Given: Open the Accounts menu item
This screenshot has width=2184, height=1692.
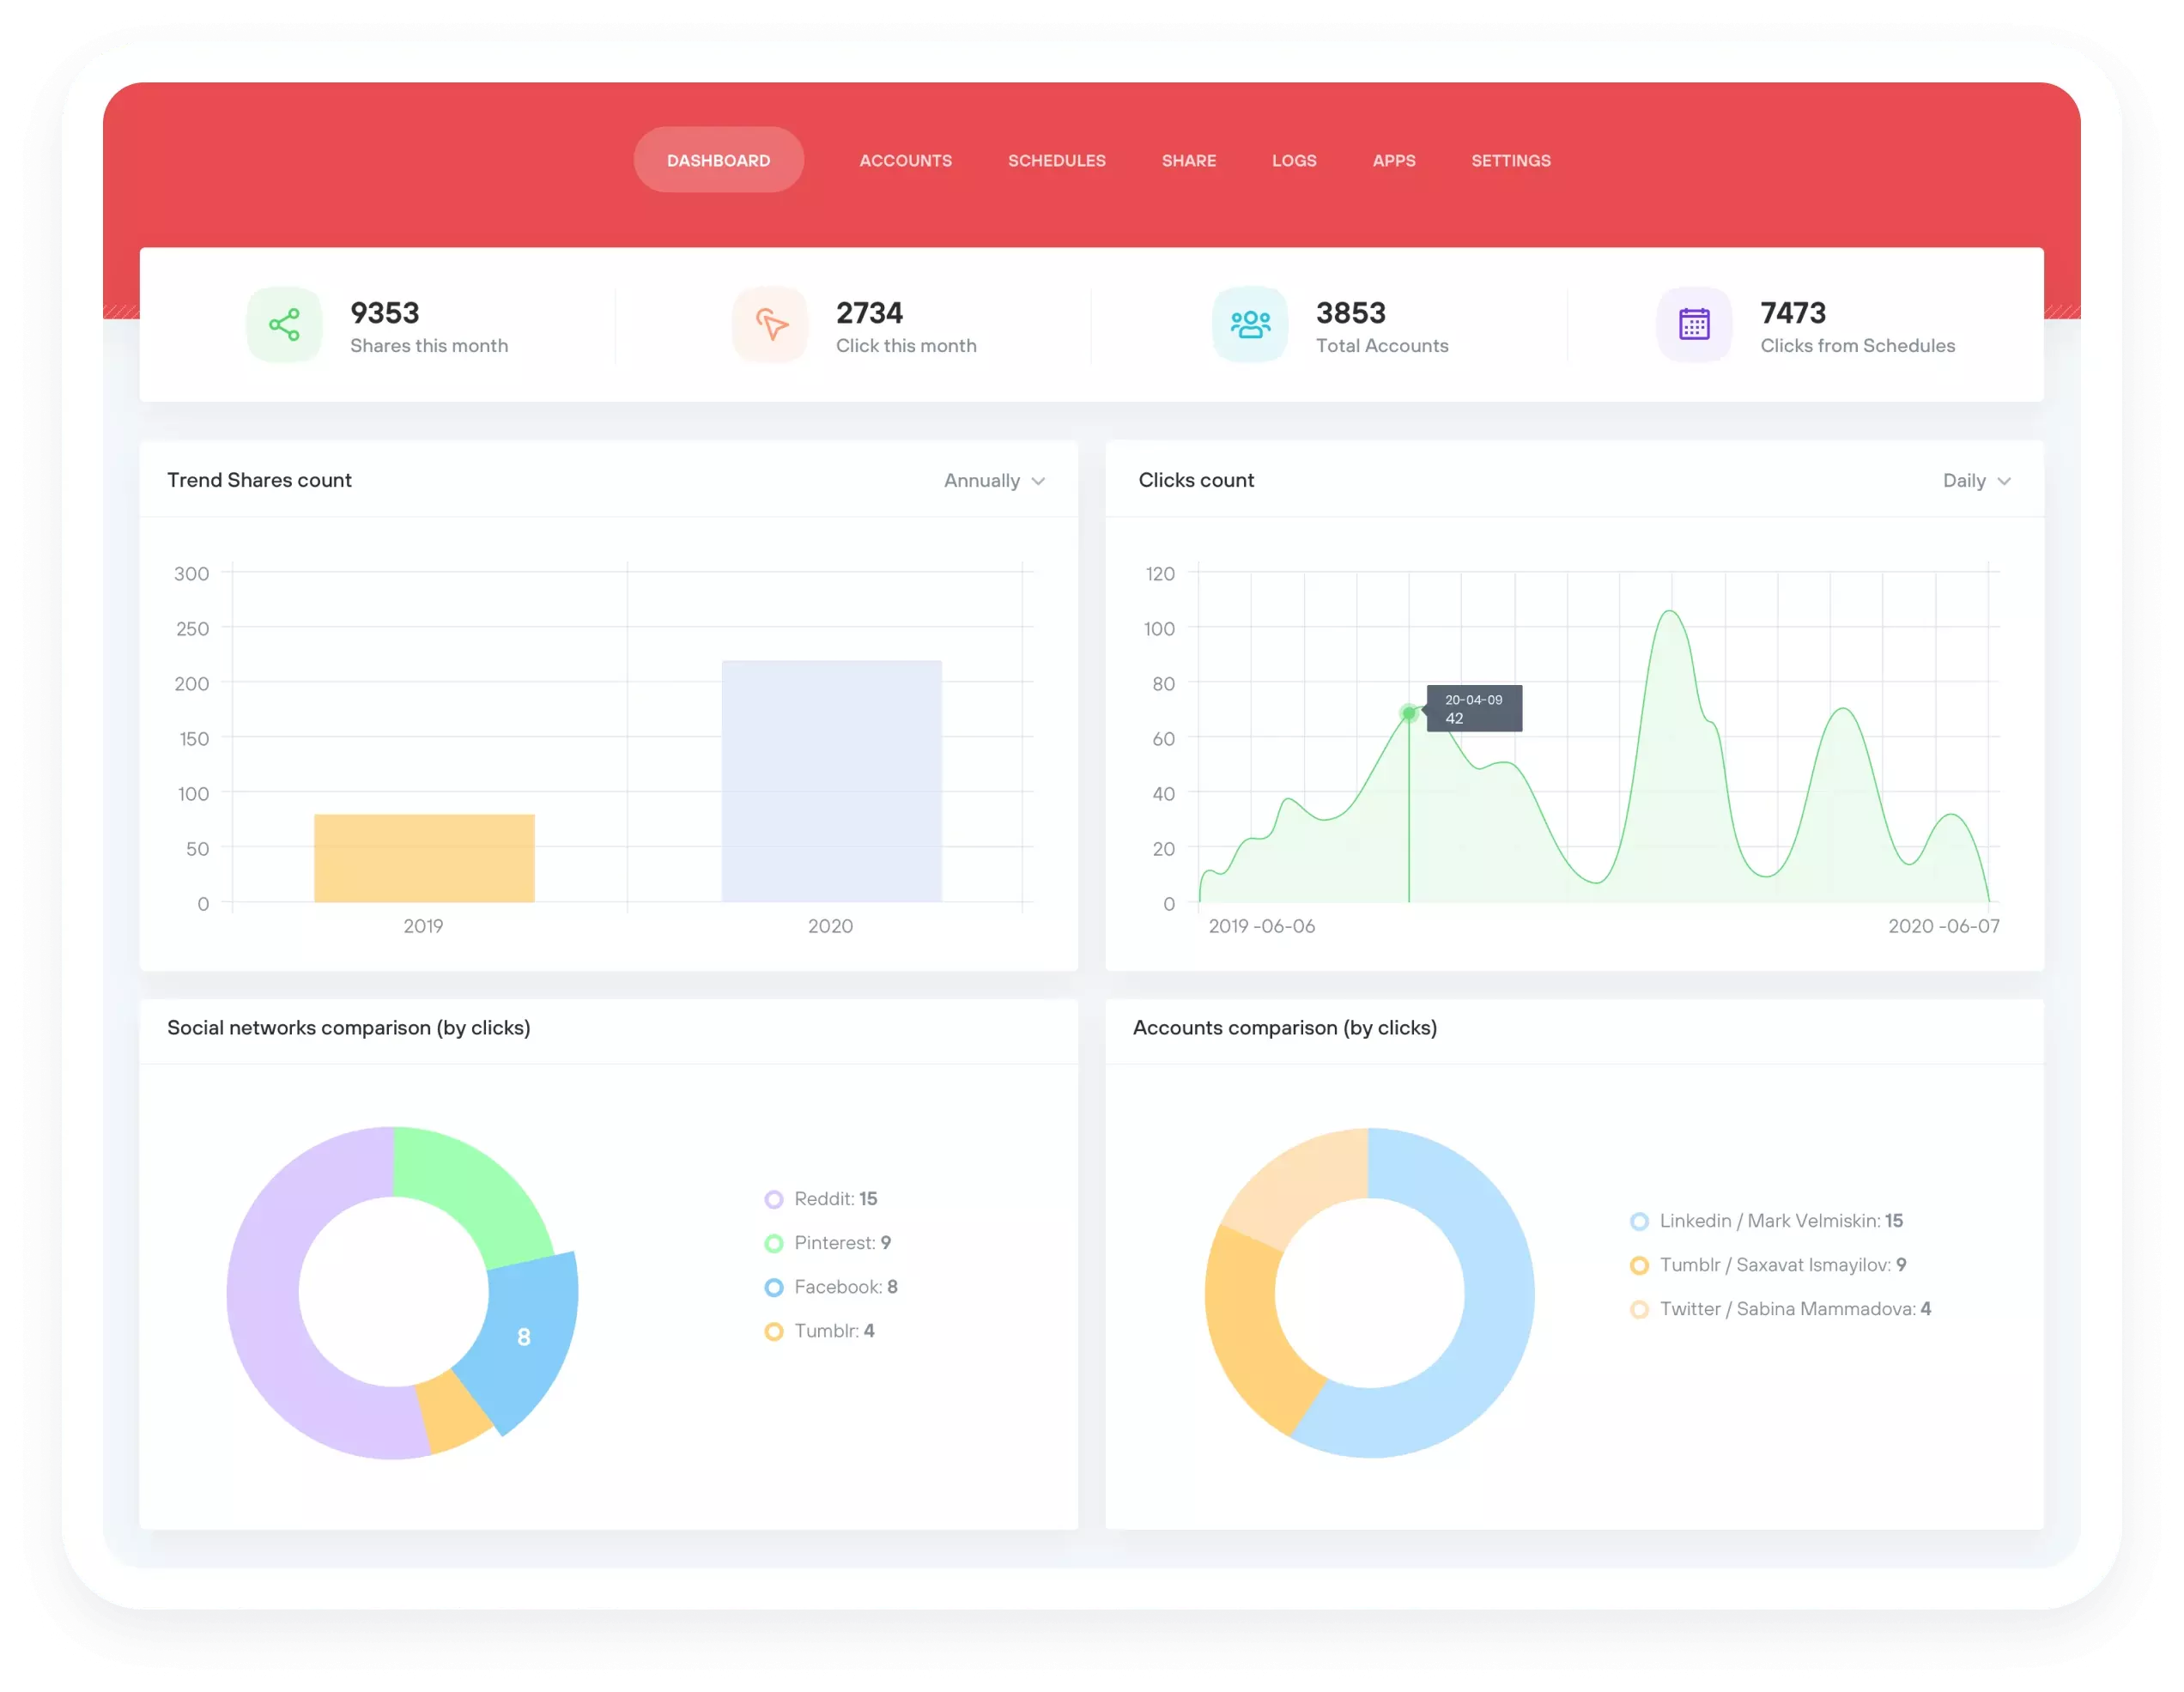Looking at the screenshot, I should 904,160.
